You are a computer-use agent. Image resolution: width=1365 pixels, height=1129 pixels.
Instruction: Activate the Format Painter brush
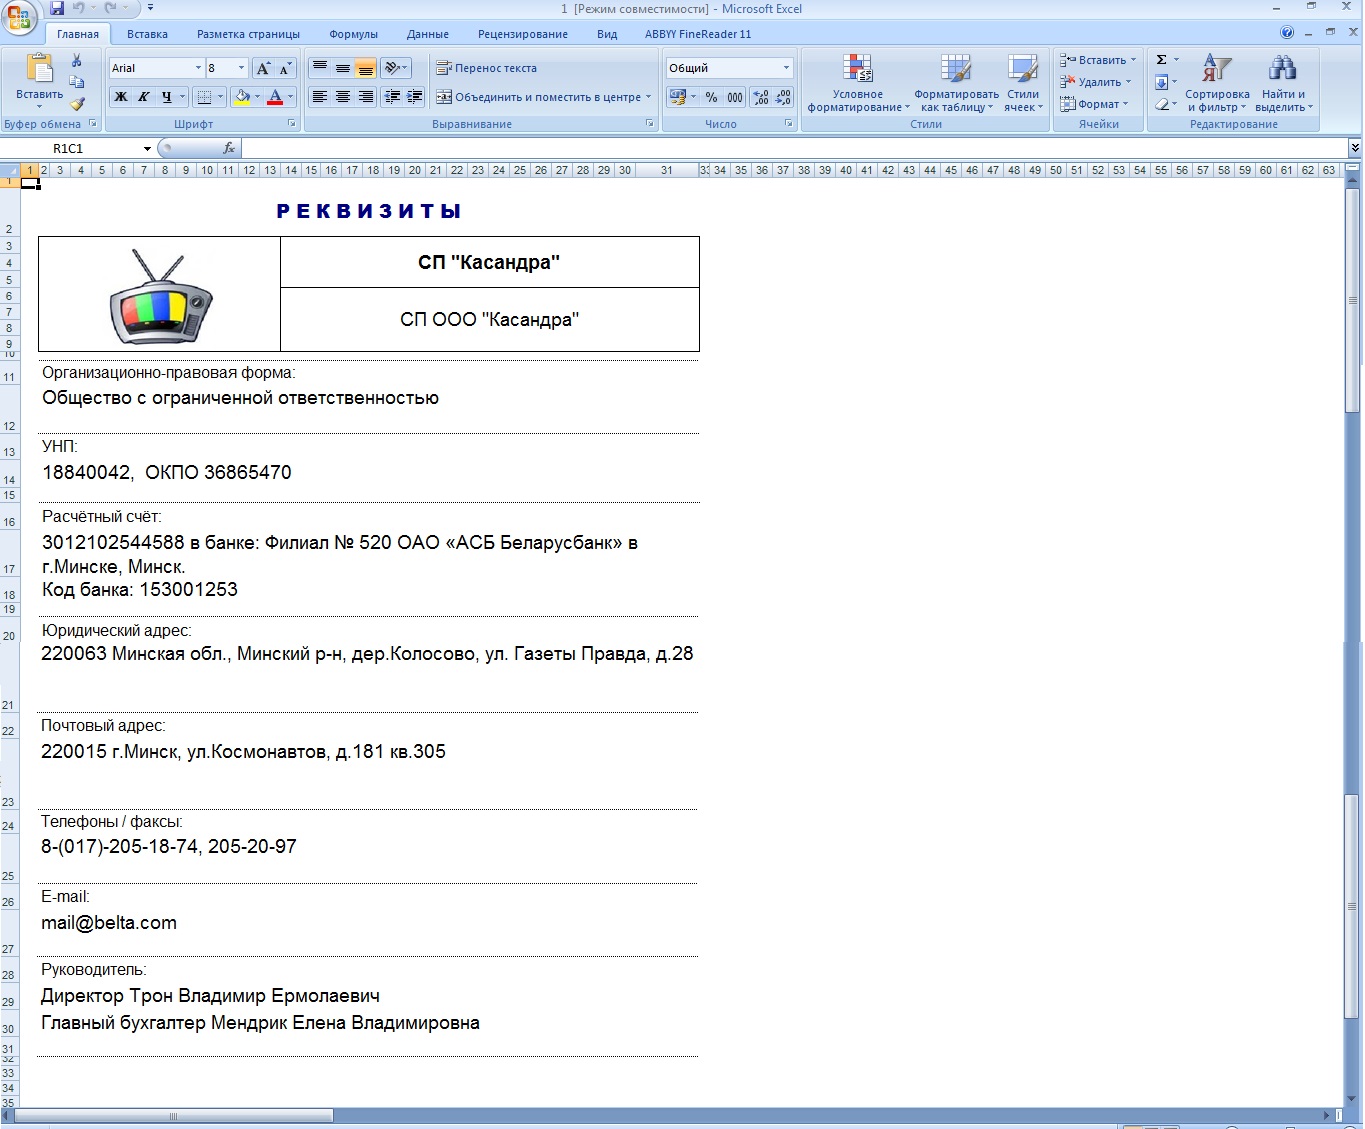[x=77, y=103]
